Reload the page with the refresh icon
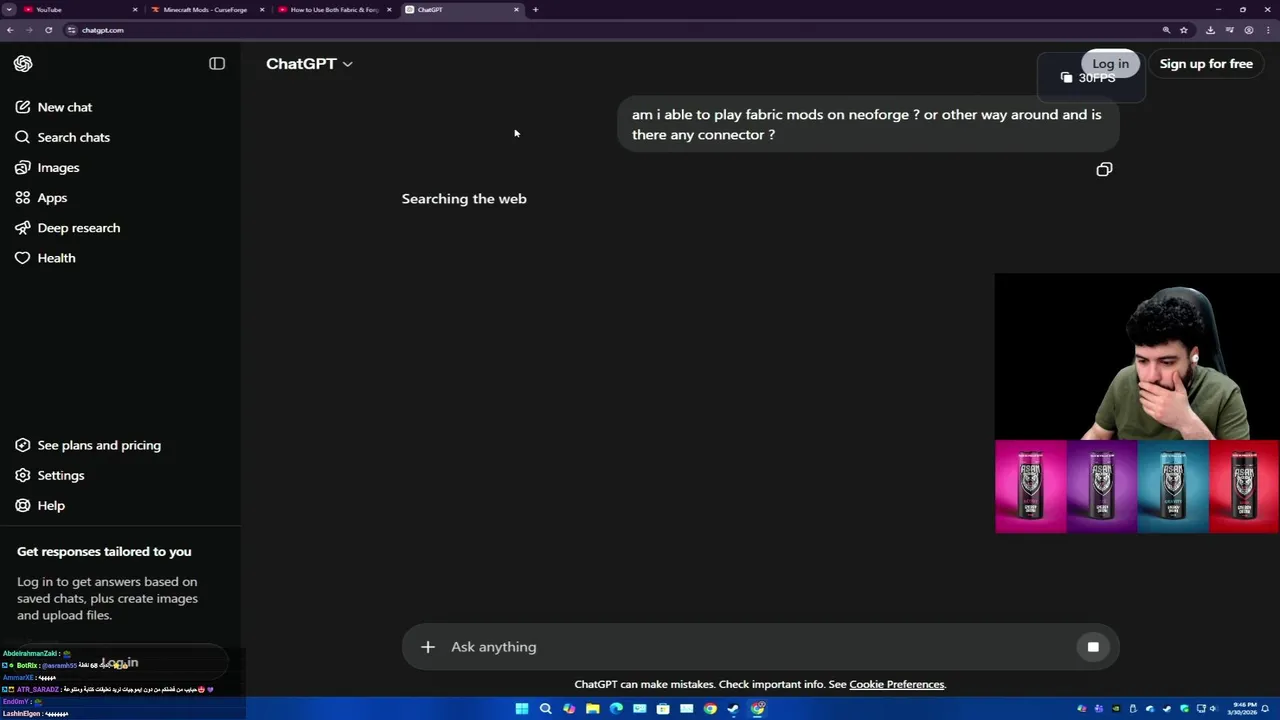 point(48,30)
